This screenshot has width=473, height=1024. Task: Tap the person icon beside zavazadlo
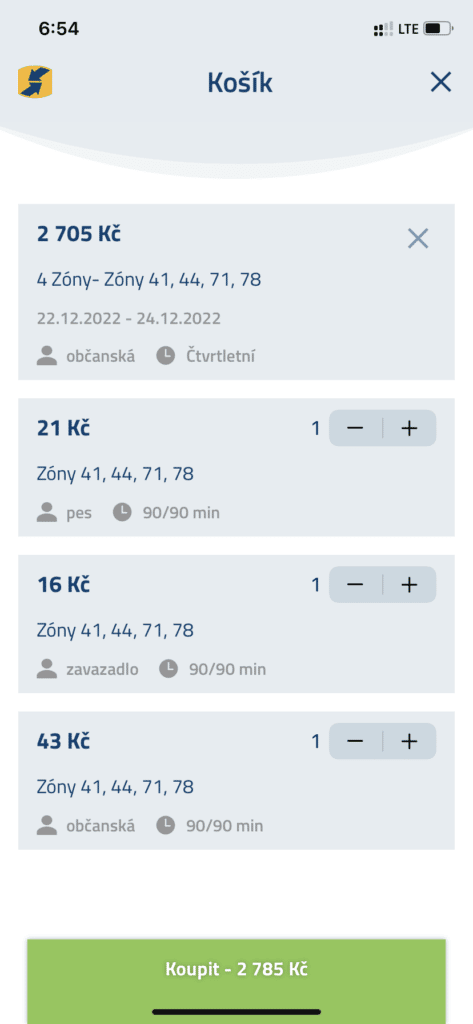pyautogui.click(x=46, y=669)
